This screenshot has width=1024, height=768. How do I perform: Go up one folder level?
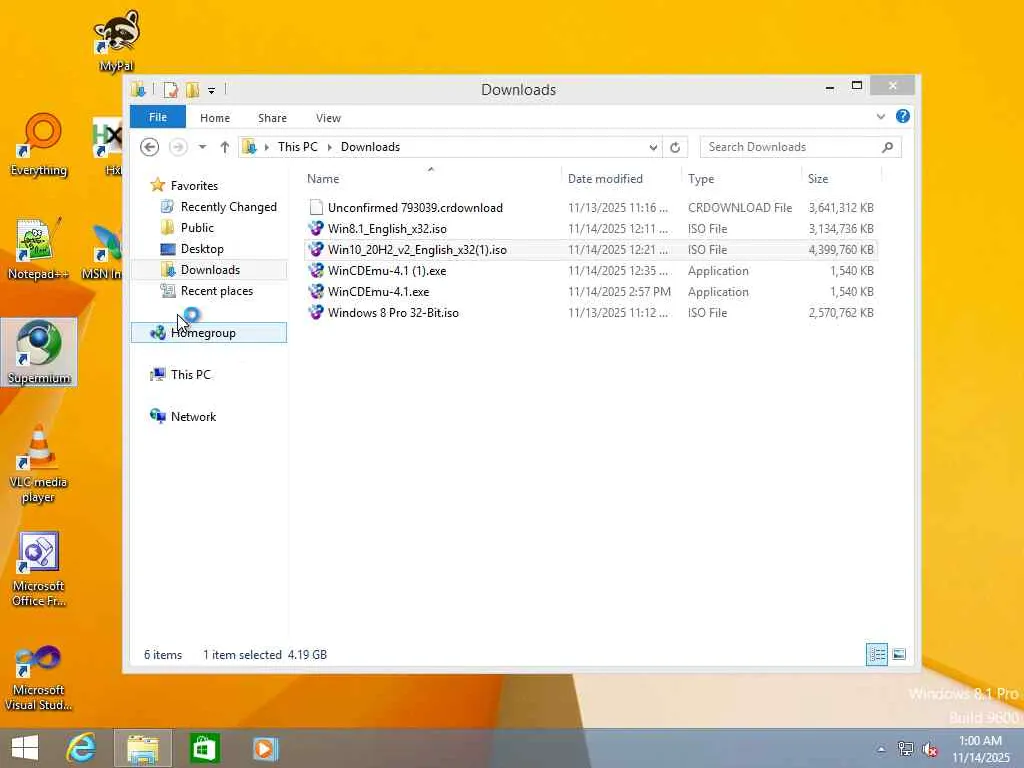click(x=225, y=147)
